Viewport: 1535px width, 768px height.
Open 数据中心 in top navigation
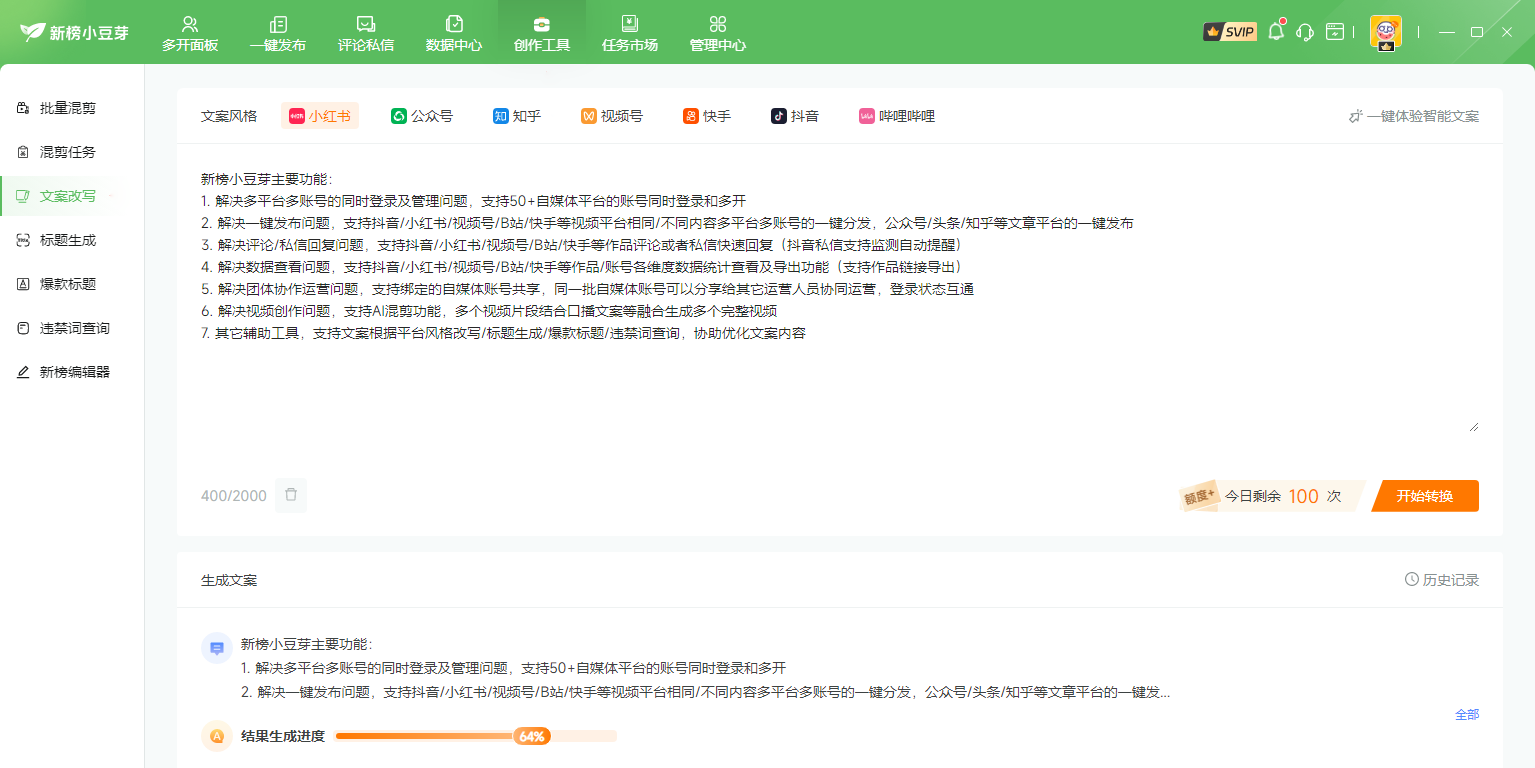454,33
